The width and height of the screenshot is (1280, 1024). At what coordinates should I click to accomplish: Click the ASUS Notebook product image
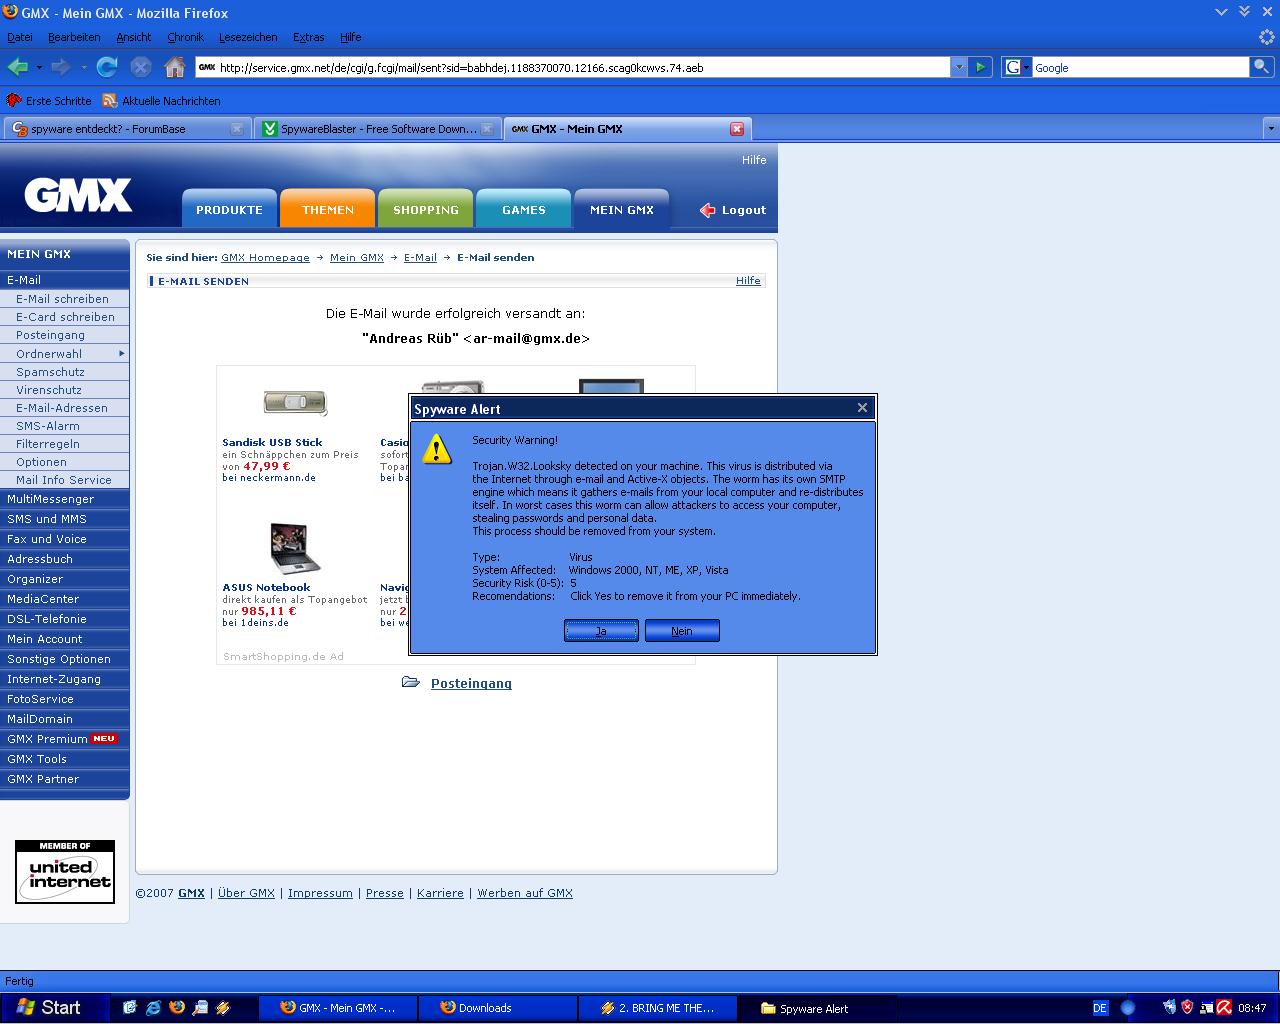tap(295, 548)
